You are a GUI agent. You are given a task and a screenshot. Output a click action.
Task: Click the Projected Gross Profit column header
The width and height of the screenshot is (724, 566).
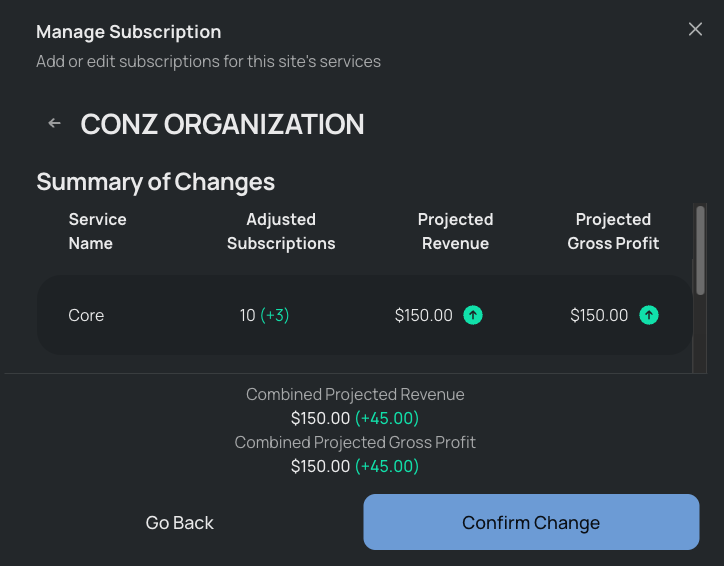click(x=613, y=231)
